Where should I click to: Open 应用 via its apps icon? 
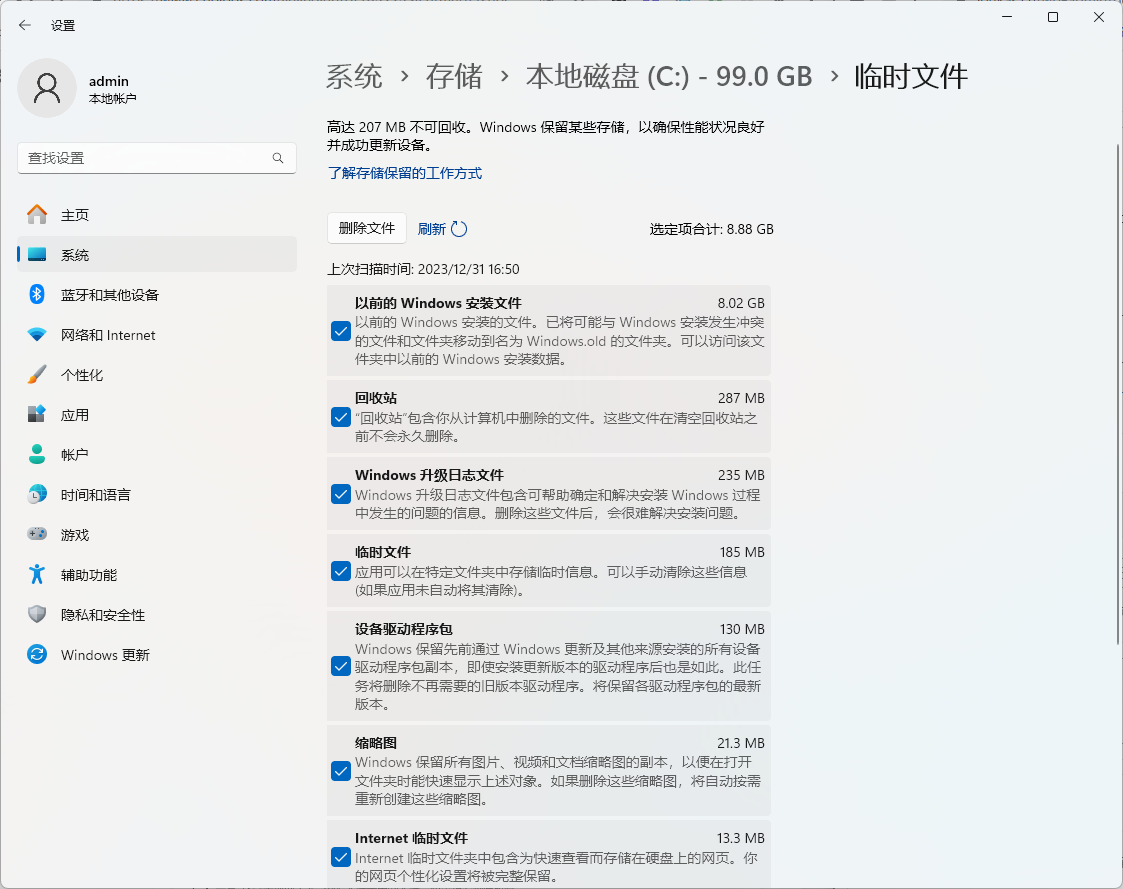pyautogui.click(x=37, y=415)
